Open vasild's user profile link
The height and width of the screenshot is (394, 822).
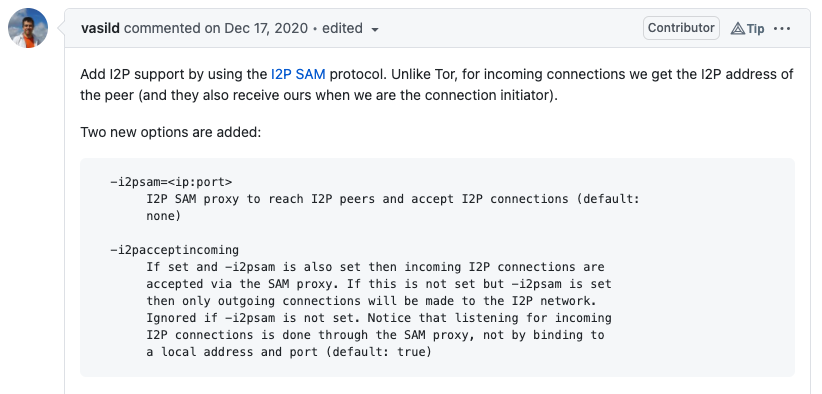[x=101, y=28]
